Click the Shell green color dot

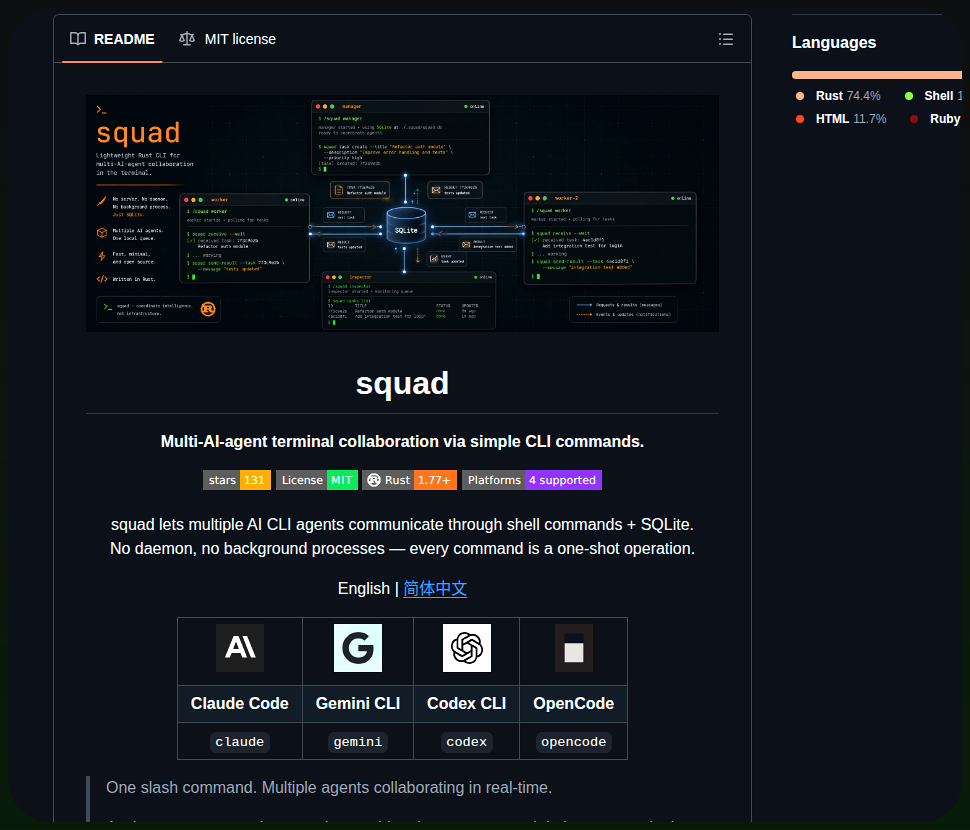[909, 96]
